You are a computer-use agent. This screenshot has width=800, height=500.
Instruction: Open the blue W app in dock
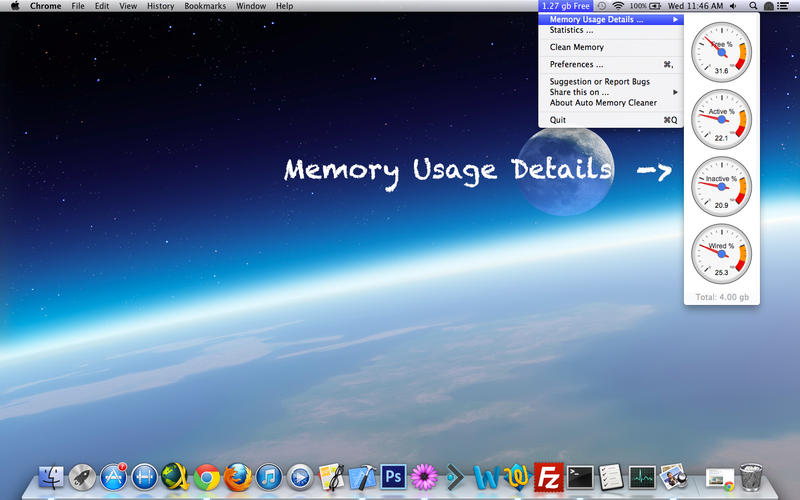[x=486, y=478]
